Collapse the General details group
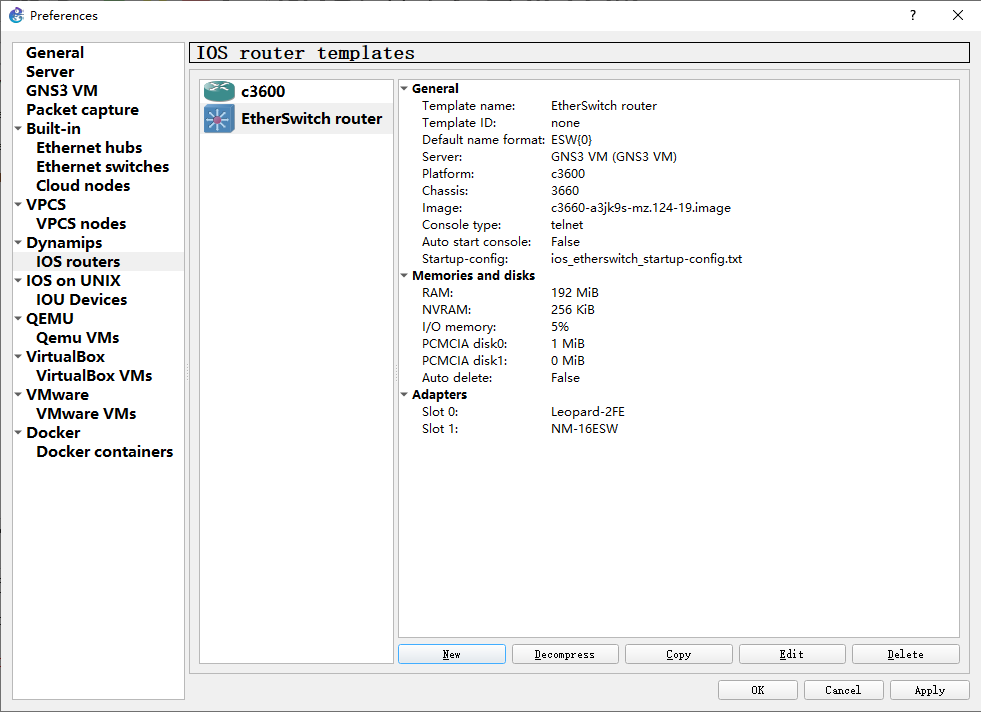 404,89
